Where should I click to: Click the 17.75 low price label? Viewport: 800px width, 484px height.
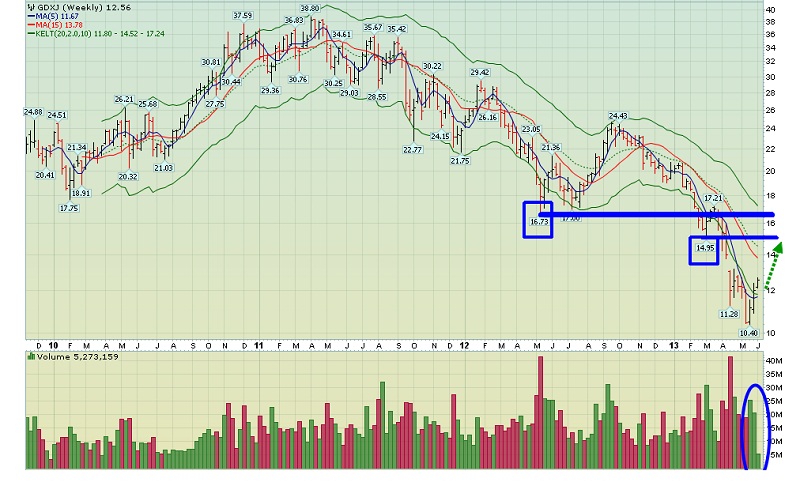coord(68,208)
